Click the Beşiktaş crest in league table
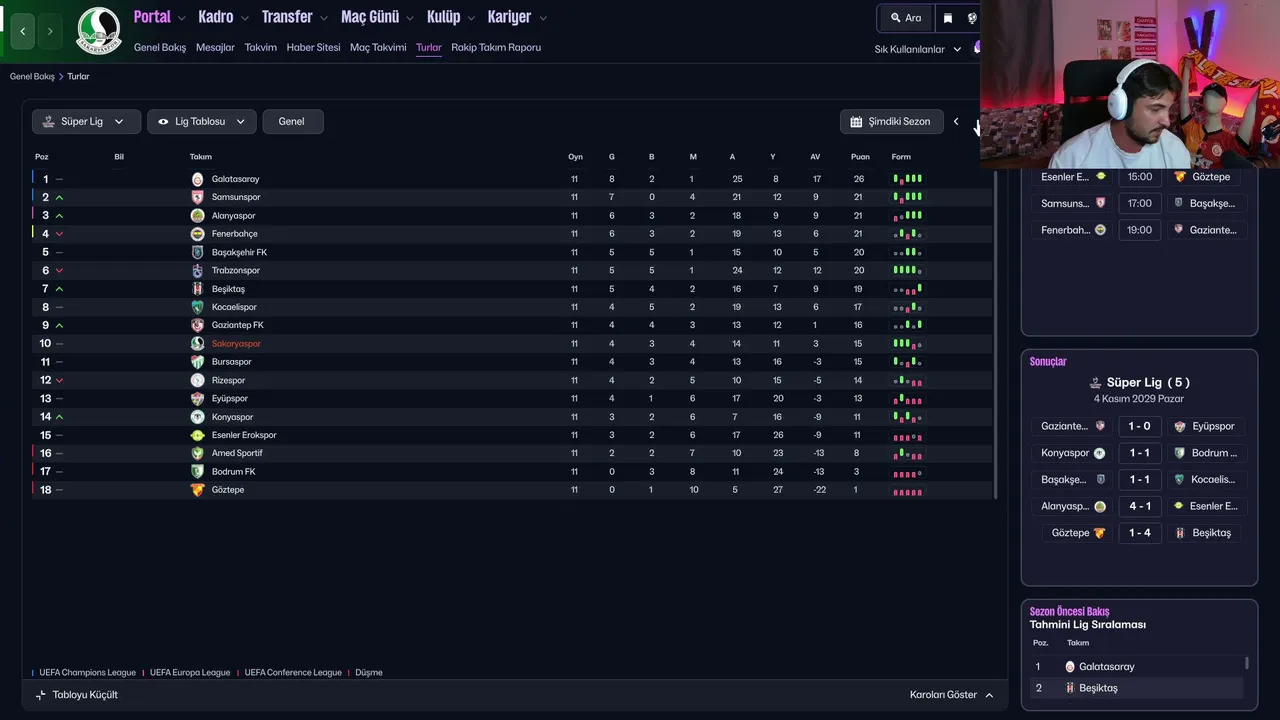The image size is (1280, 720). point(197,289)
